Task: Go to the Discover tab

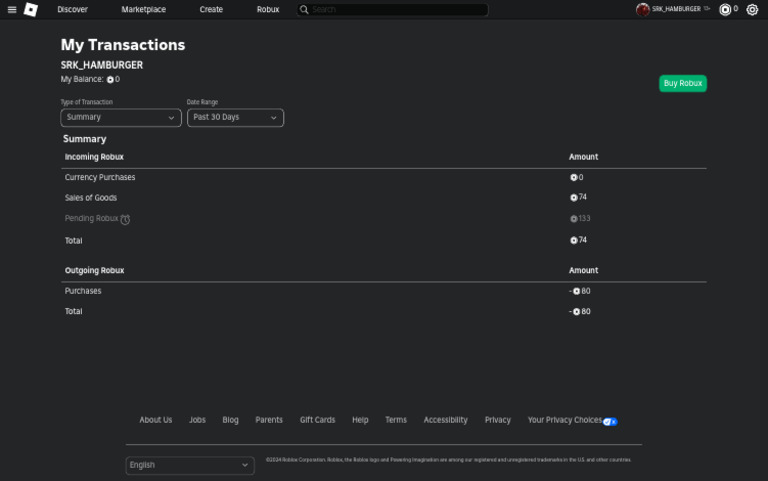Action: coord(72,9)
